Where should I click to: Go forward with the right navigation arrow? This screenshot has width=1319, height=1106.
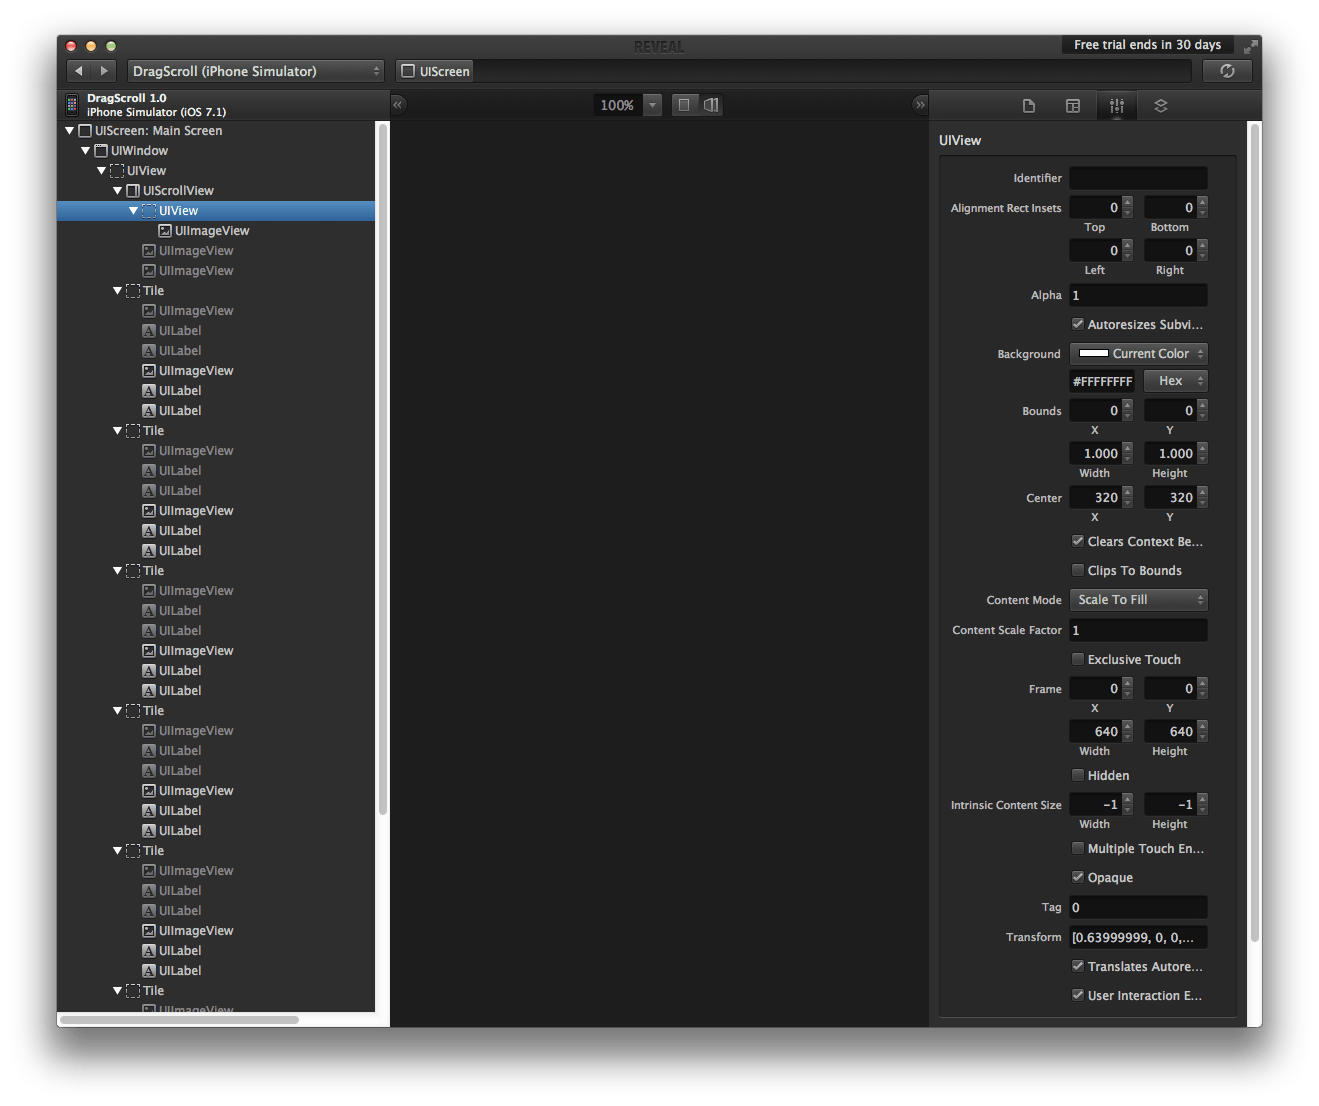104,71
